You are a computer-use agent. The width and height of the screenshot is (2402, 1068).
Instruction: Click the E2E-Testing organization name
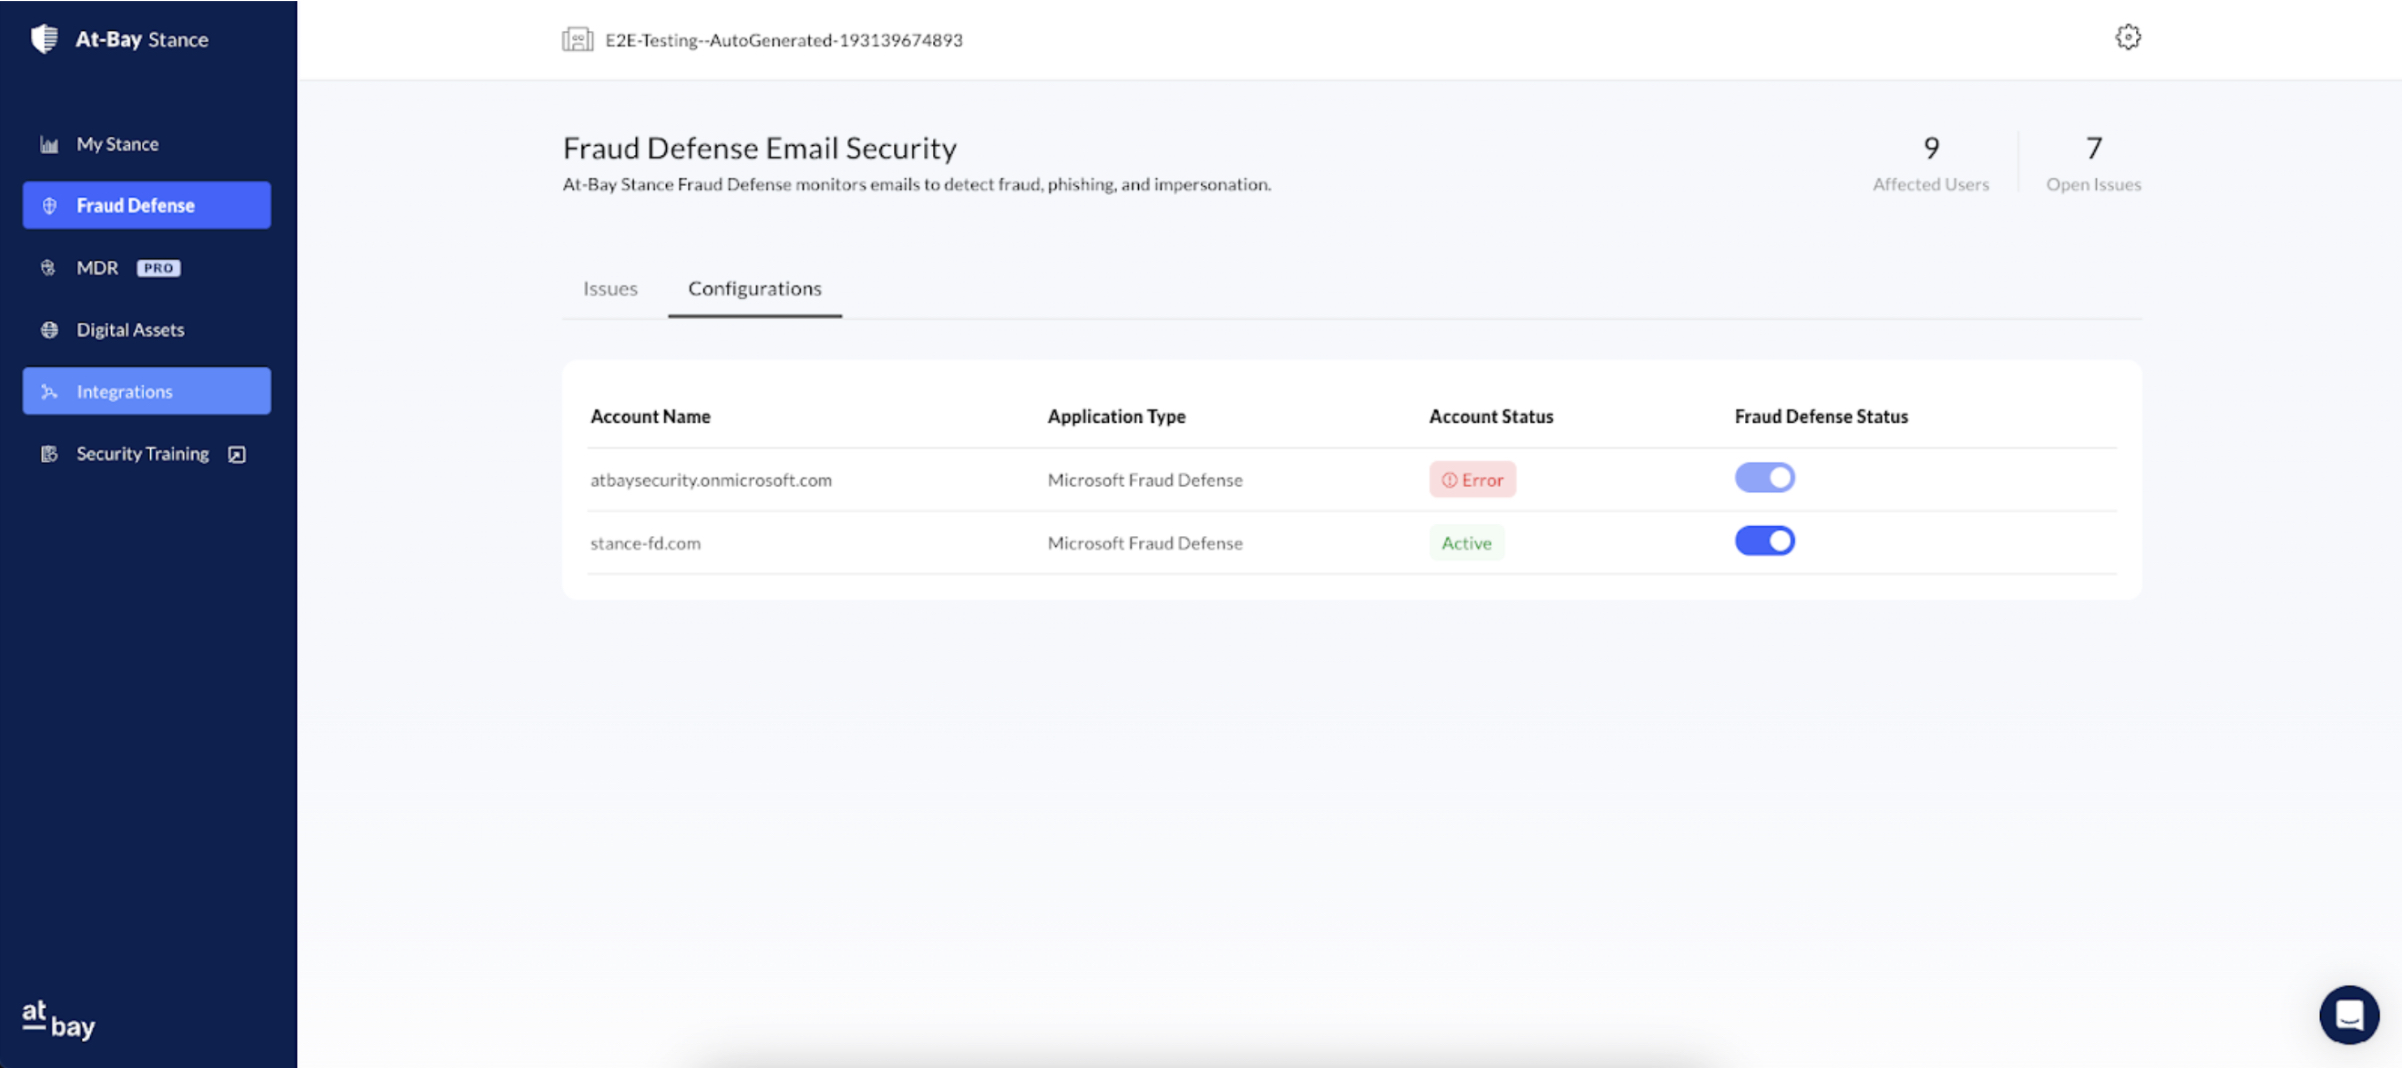coord(783,40)
